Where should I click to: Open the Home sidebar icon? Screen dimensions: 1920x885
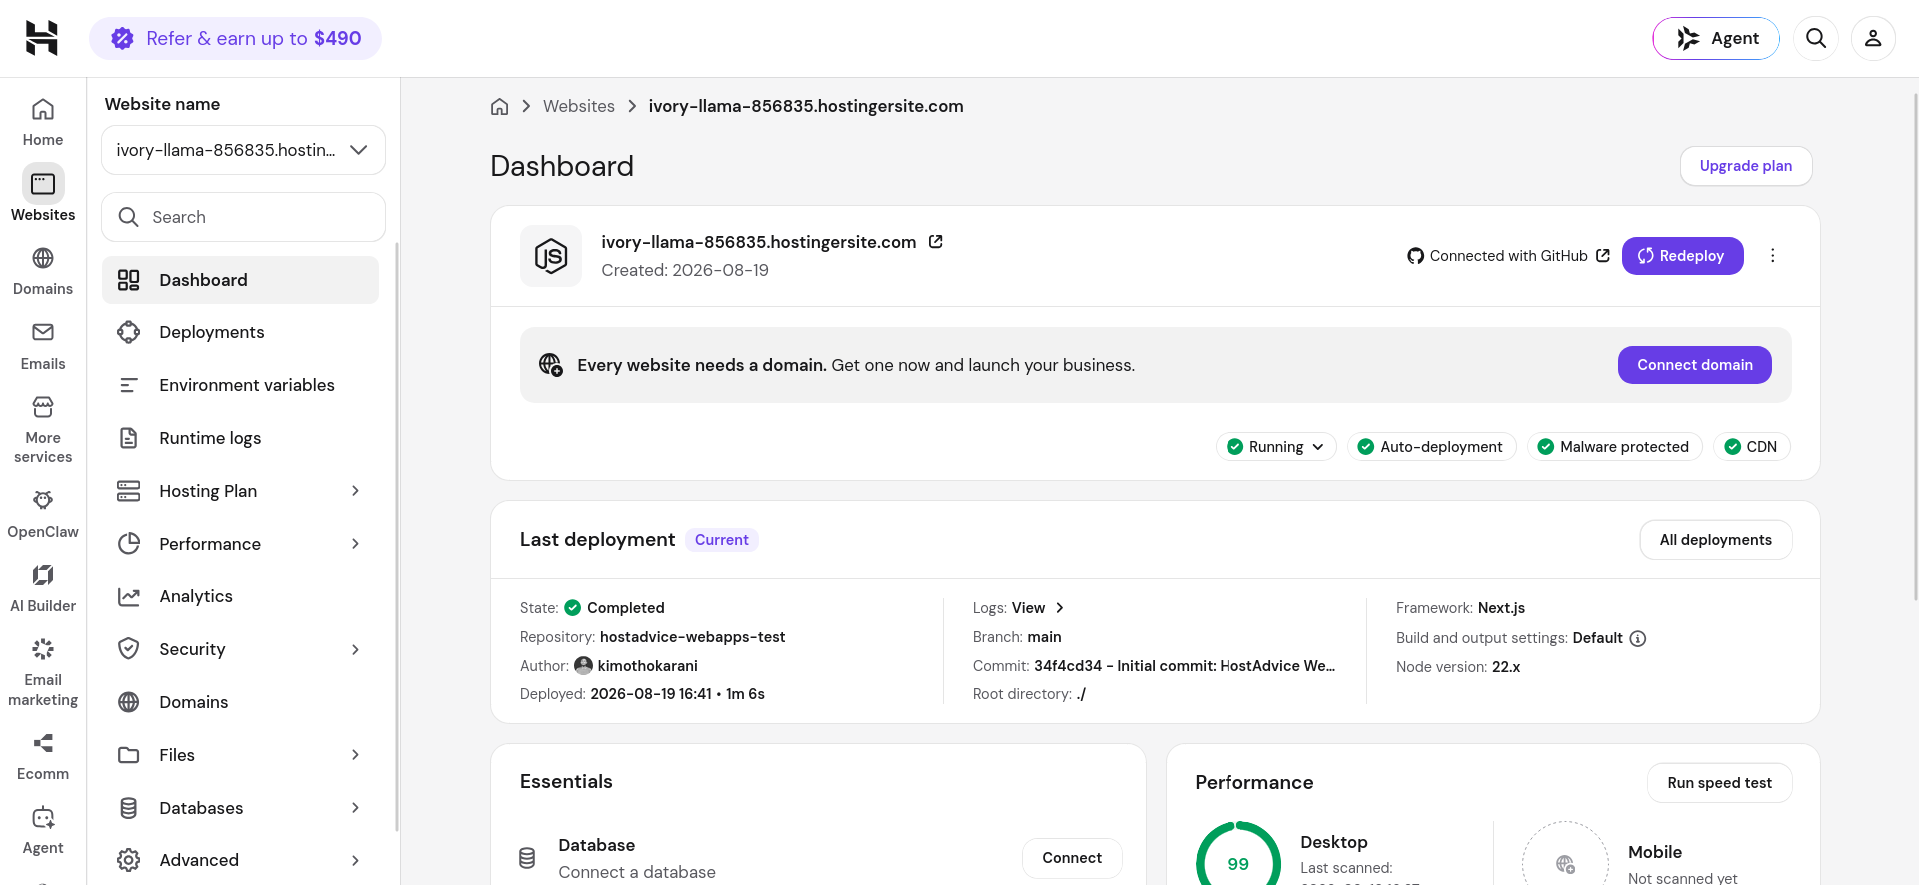(43, 122)
